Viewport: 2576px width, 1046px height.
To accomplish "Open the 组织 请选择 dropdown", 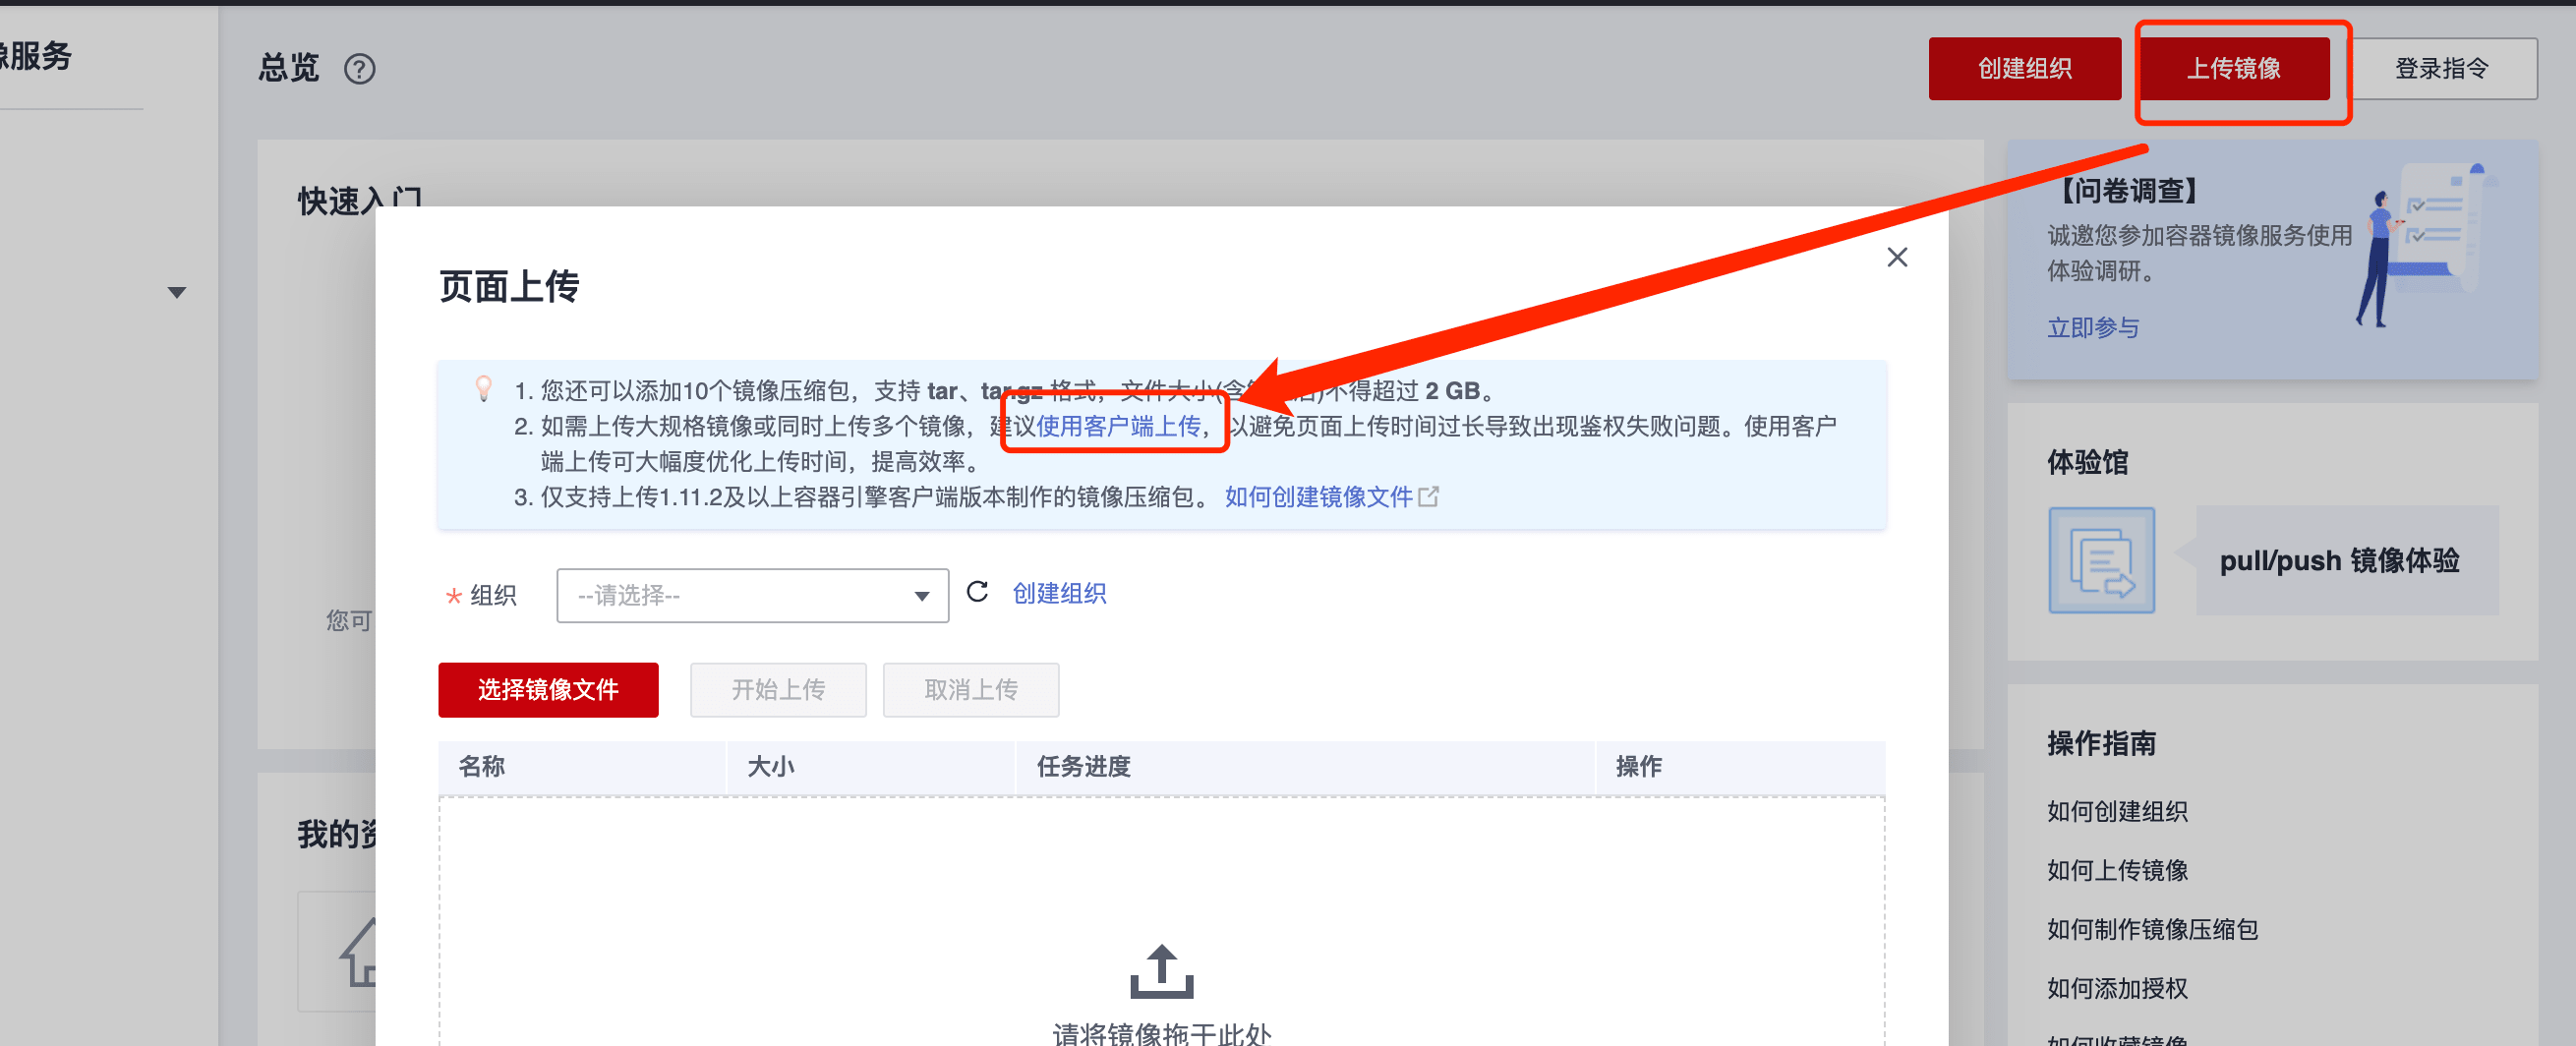I will coord(752,596).
